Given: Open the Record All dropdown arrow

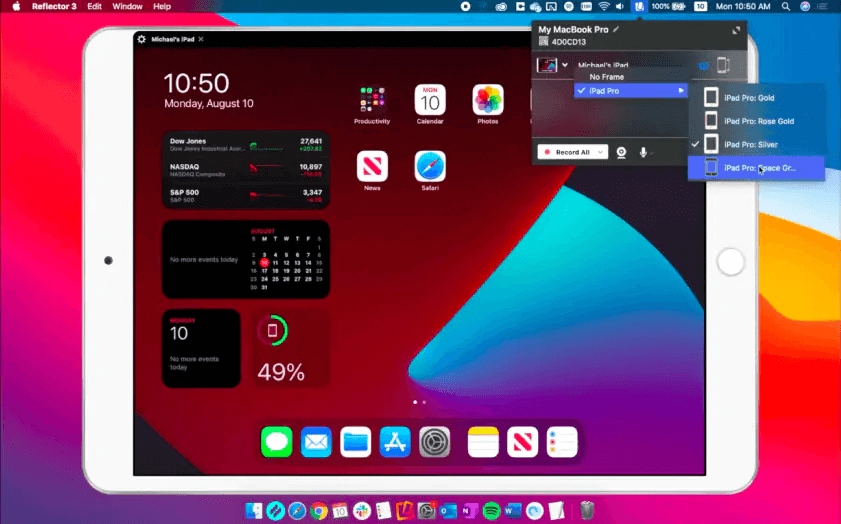Looking at the screenshot, I should [x=600, y=152].
